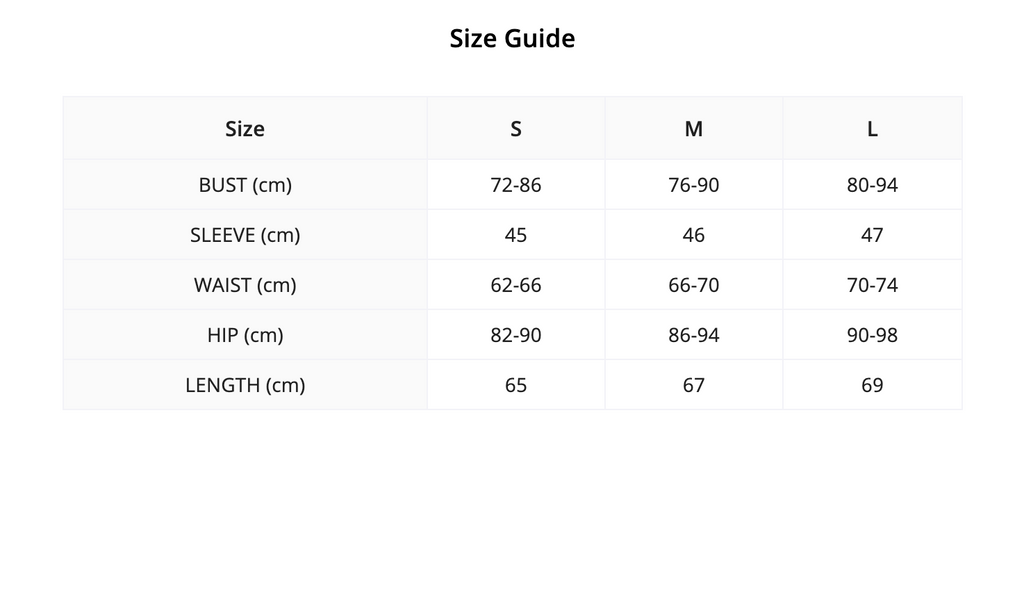The width and height of the screenshot is (1024, 602).
Task: Click the 86-94 hip cell
Action: 694,335
